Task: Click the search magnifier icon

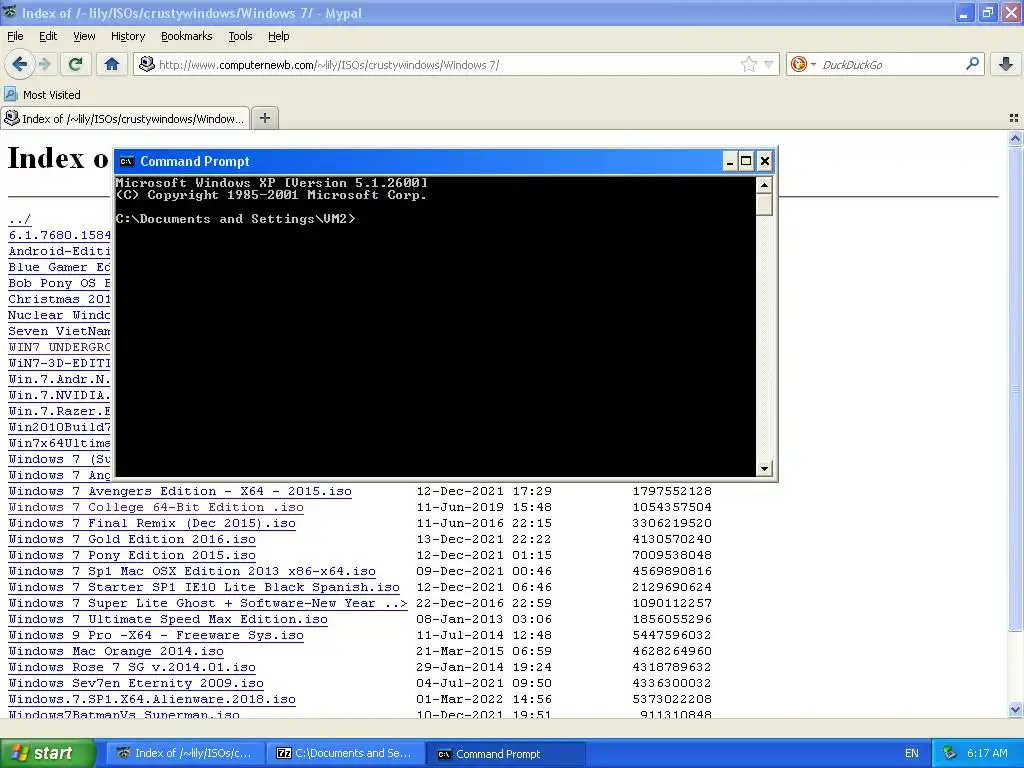Action: pos(972,64)
